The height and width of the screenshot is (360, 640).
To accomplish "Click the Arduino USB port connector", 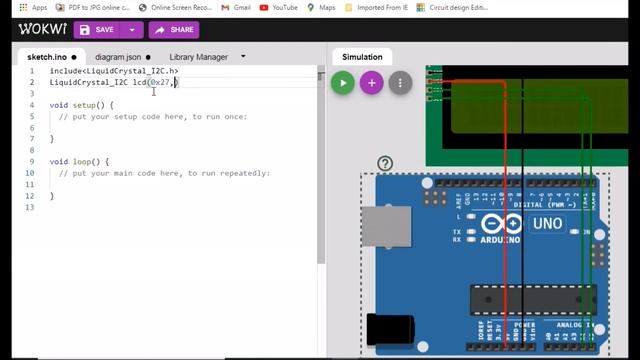I will [x=386, y=227].
